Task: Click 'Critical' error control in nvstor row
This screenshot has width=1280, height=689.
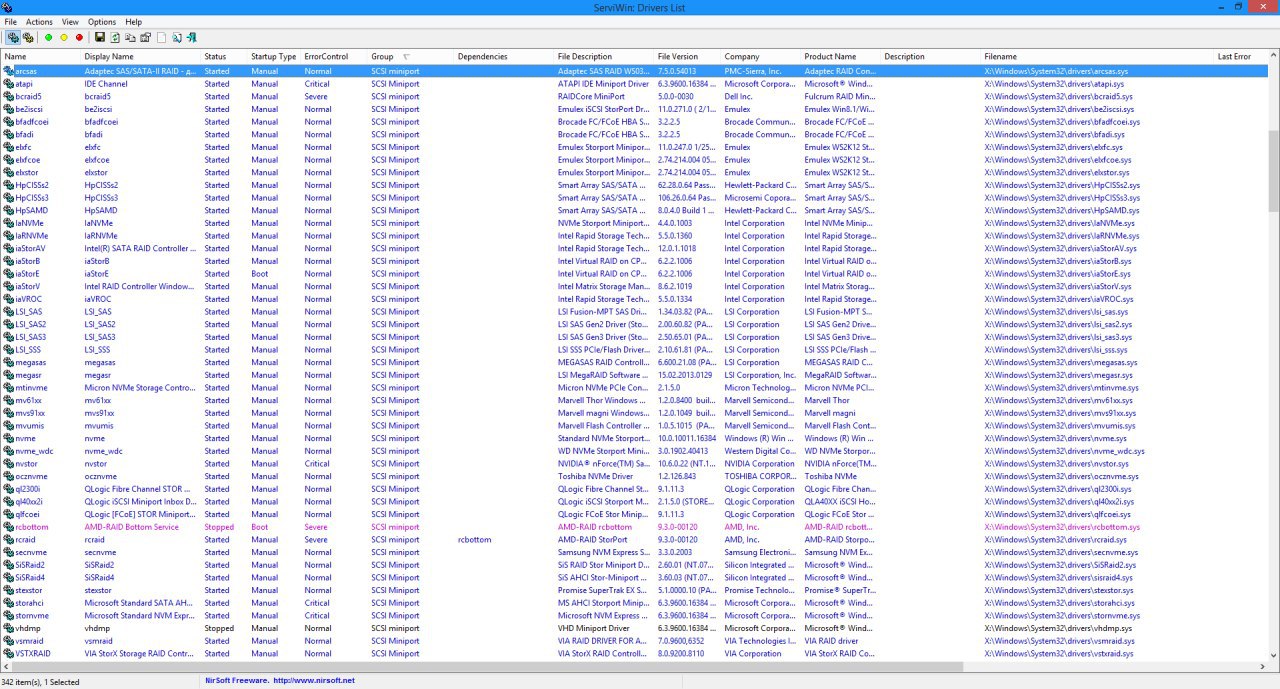Action: click(317, 464)
